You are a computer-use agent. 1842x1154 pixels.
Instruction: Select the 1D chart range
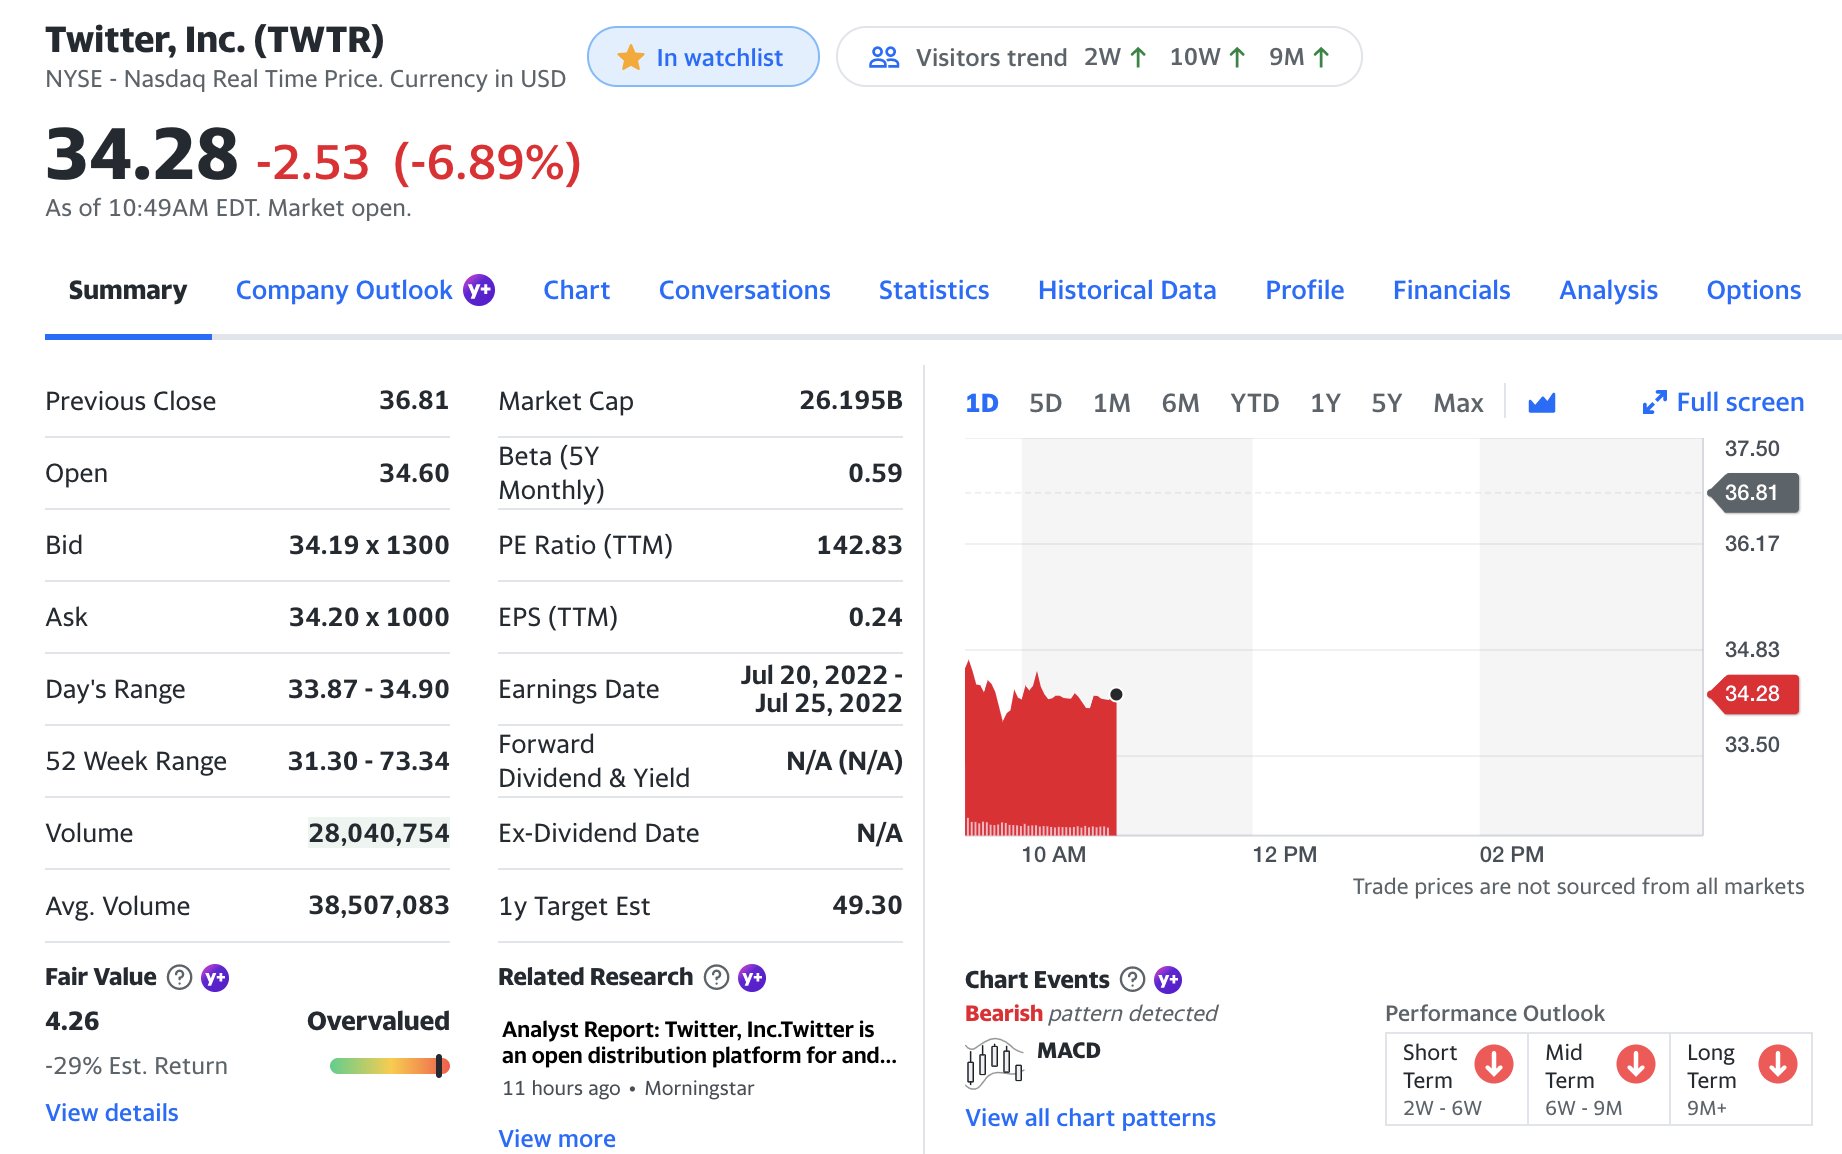982,403
